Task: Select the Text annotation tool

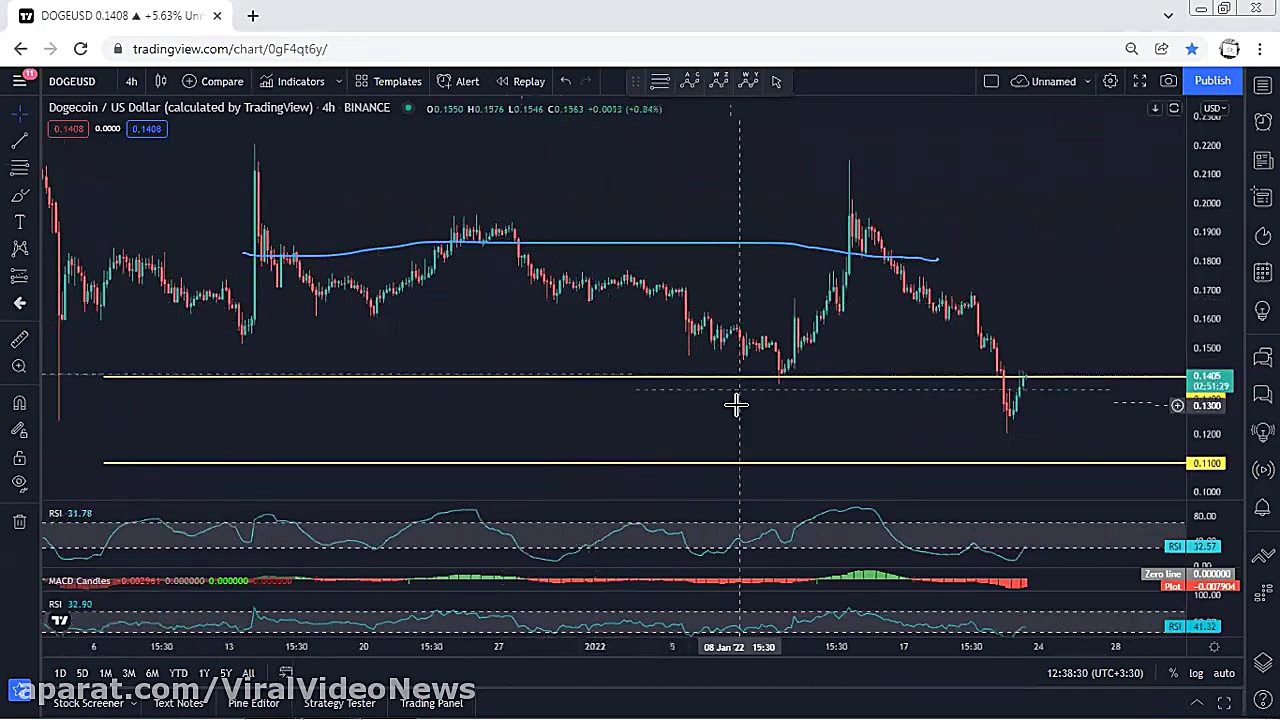Action: click(19, 222)
